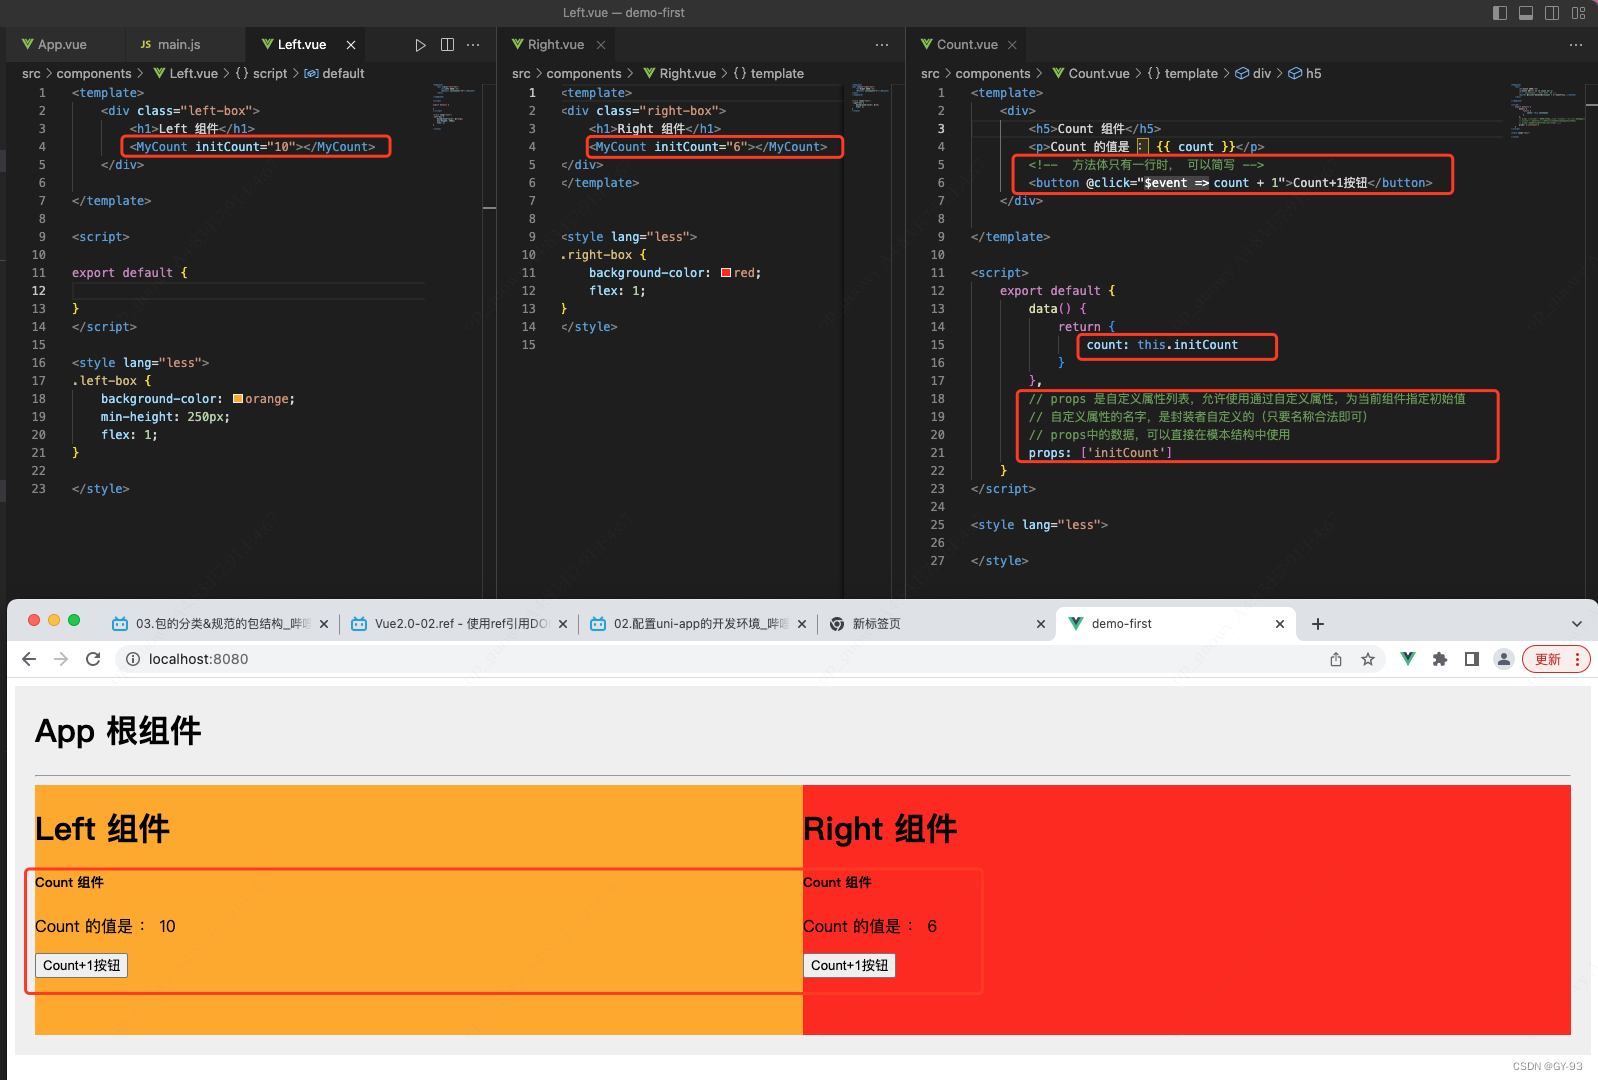Open the Vue devtools extension icon
1598x1080 pixels.
(x=1408, y=659)
